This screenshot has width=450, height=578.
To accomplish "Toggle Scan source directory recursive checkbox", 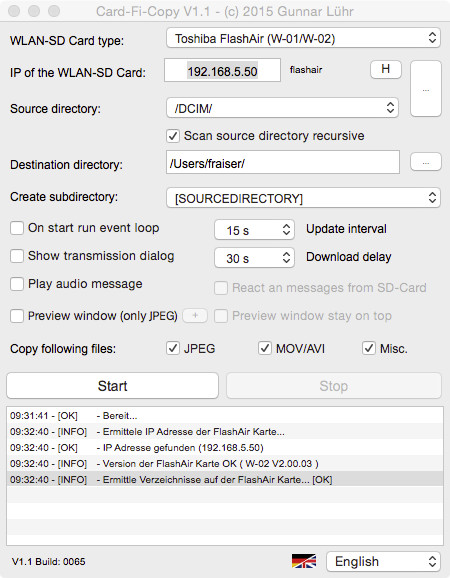I will pos(173,136).
